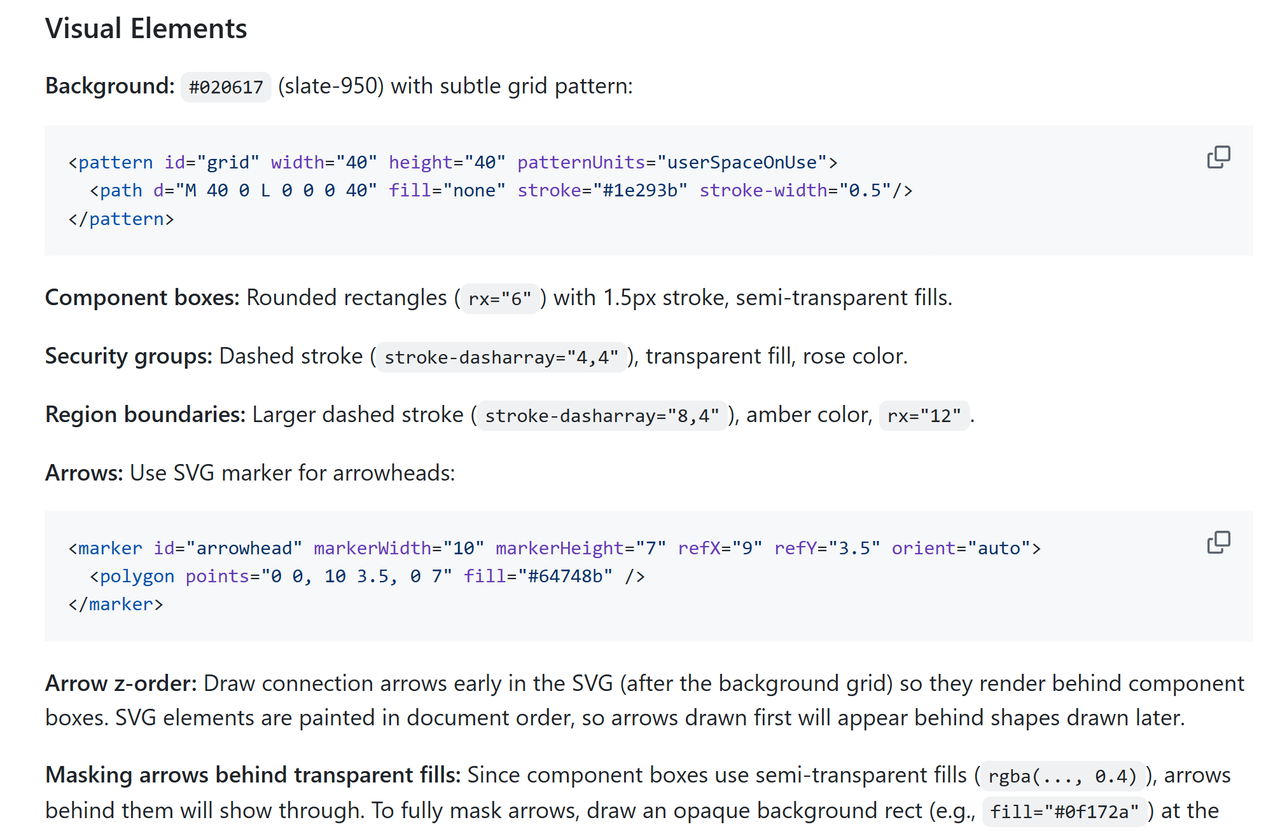Click the fill="#0f172a" inline code
Screen dimensions: 1280x834
1064,812
